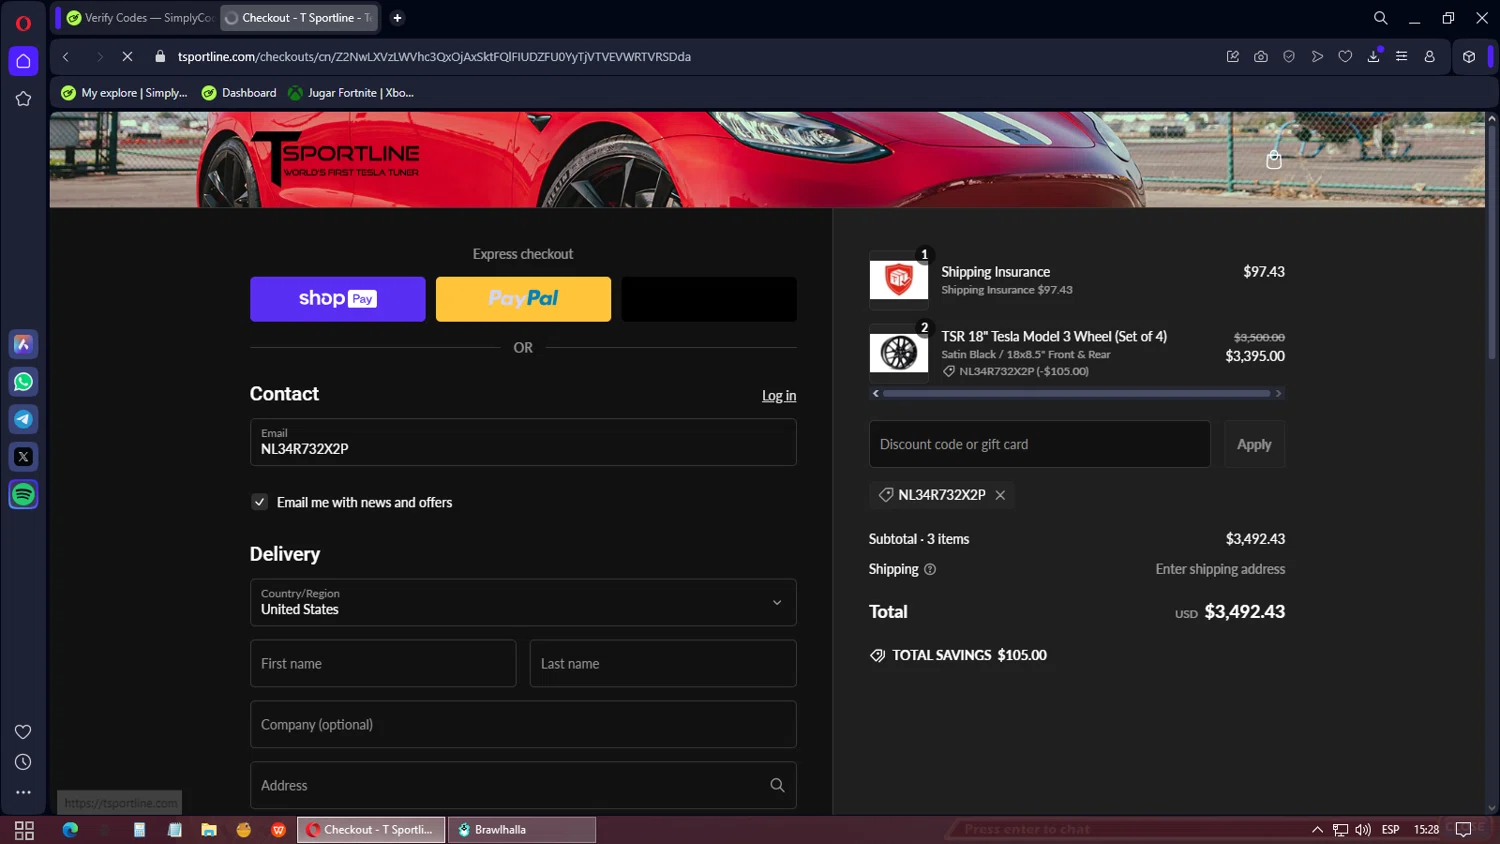Open the Easy Setup menu icon
The width and height of the screenshot is (1500, 844).
1401,57
